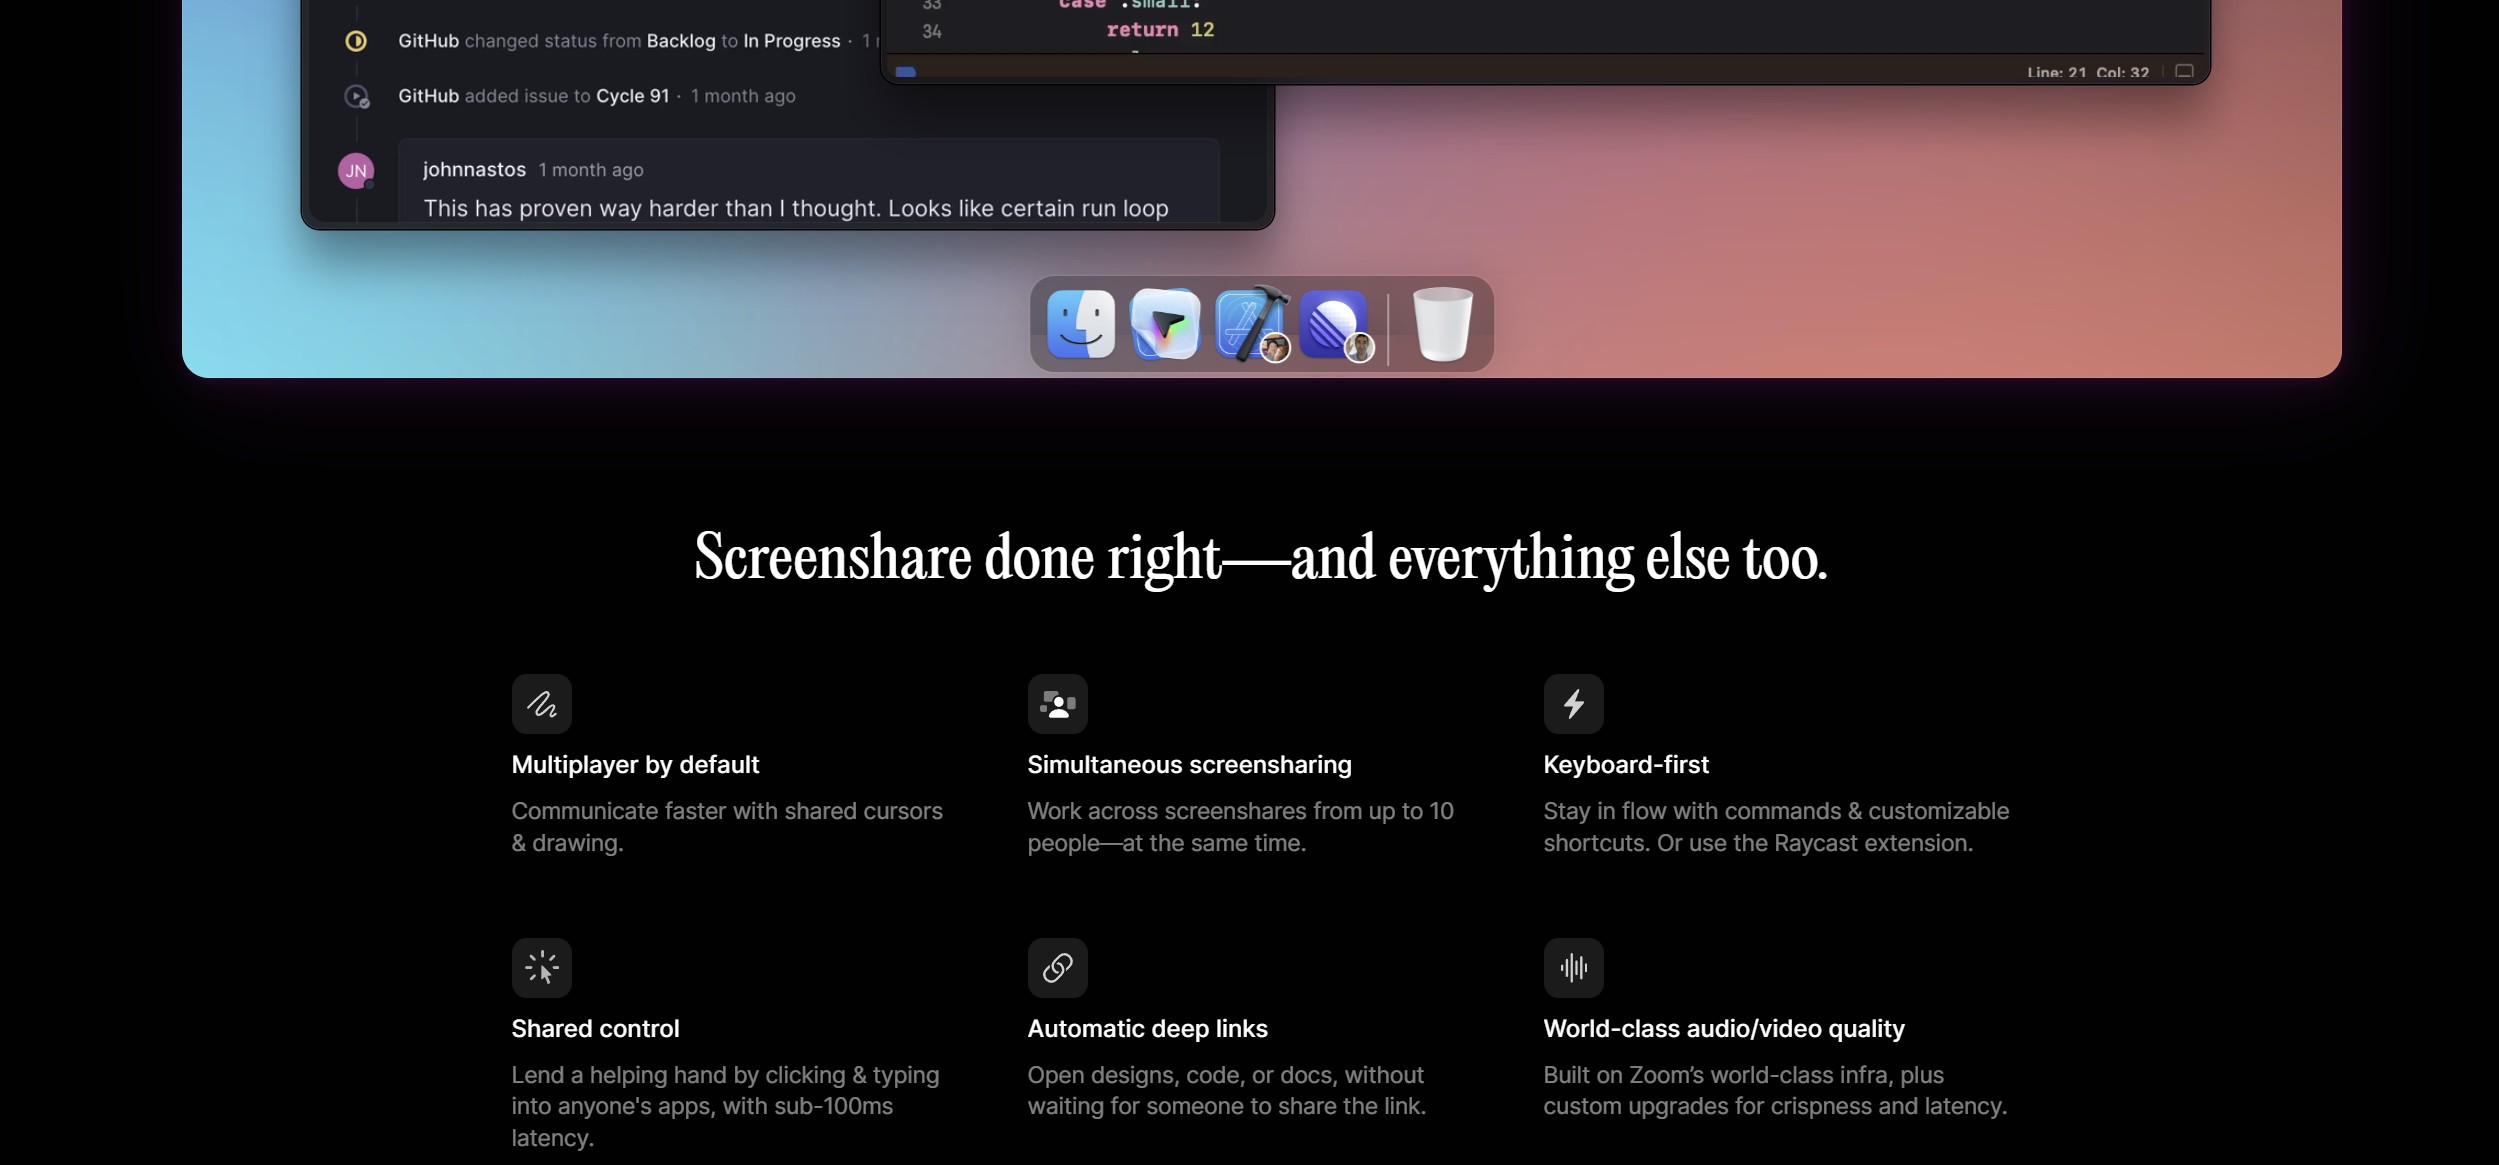The image size is (2499, 1165).
Task: Click the 'World-class audio/video quality' heading
Action: click(1724, 1029)
